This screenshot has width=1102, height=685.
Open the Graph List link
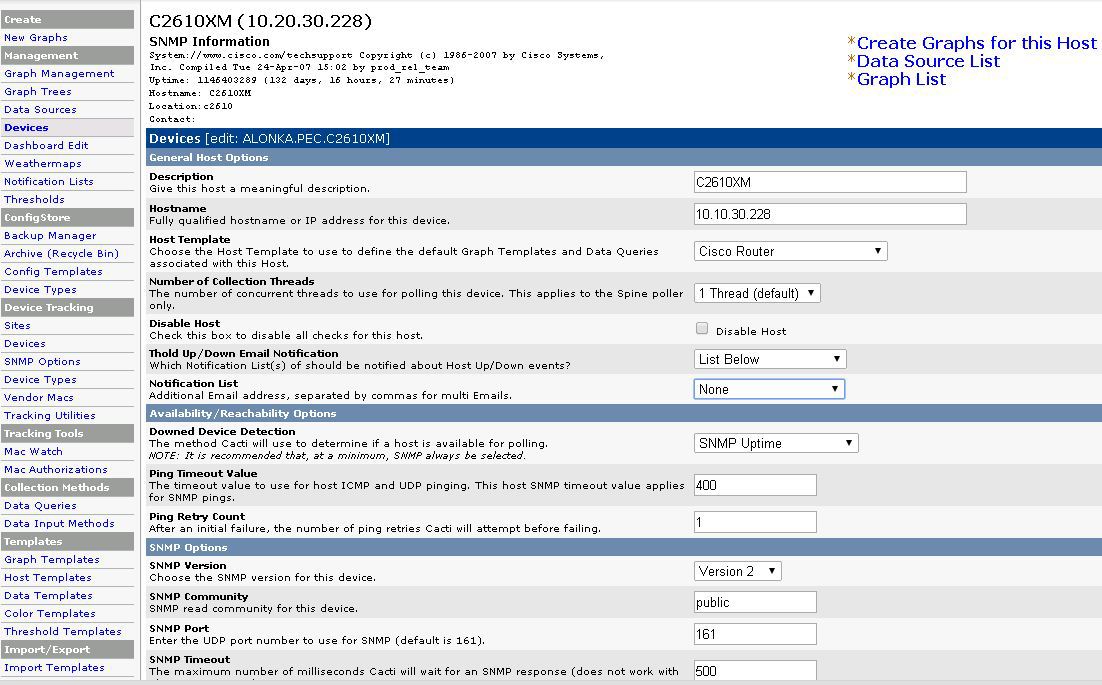click(x=901, y=79)
